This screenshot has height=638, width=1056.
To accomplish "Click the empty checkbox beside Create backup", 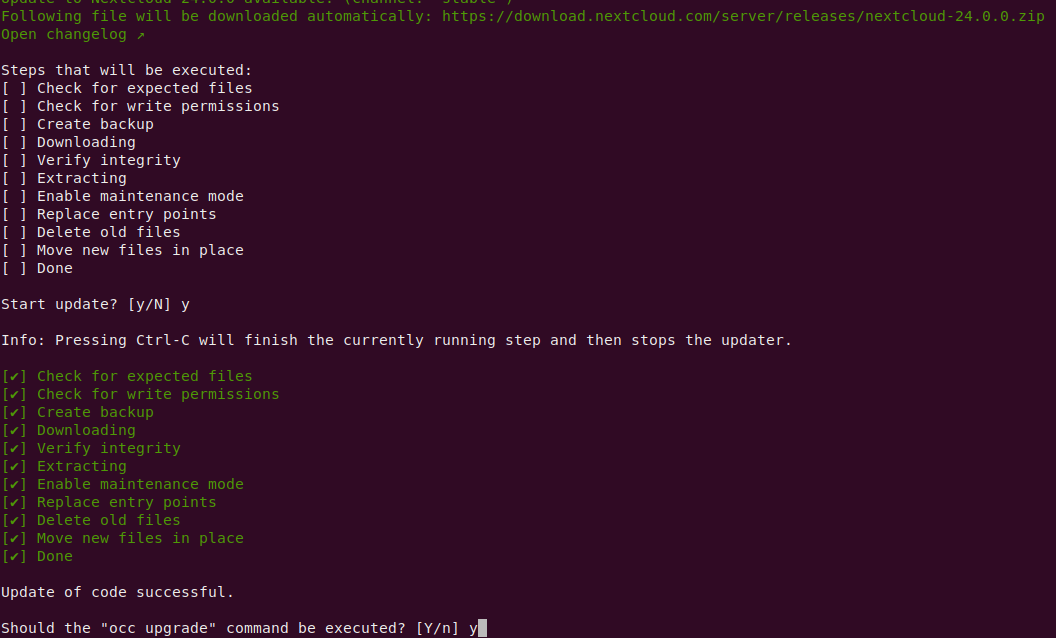I will [x=14, y=125].
